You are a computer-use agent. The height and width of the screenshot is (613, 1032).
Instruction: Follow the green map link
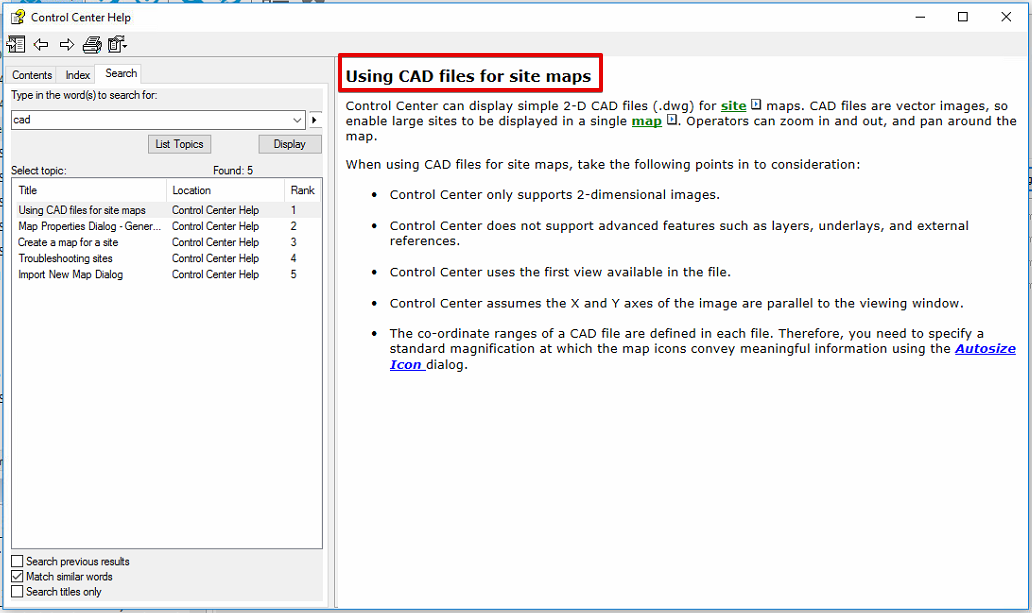click(x=646, y=121)
